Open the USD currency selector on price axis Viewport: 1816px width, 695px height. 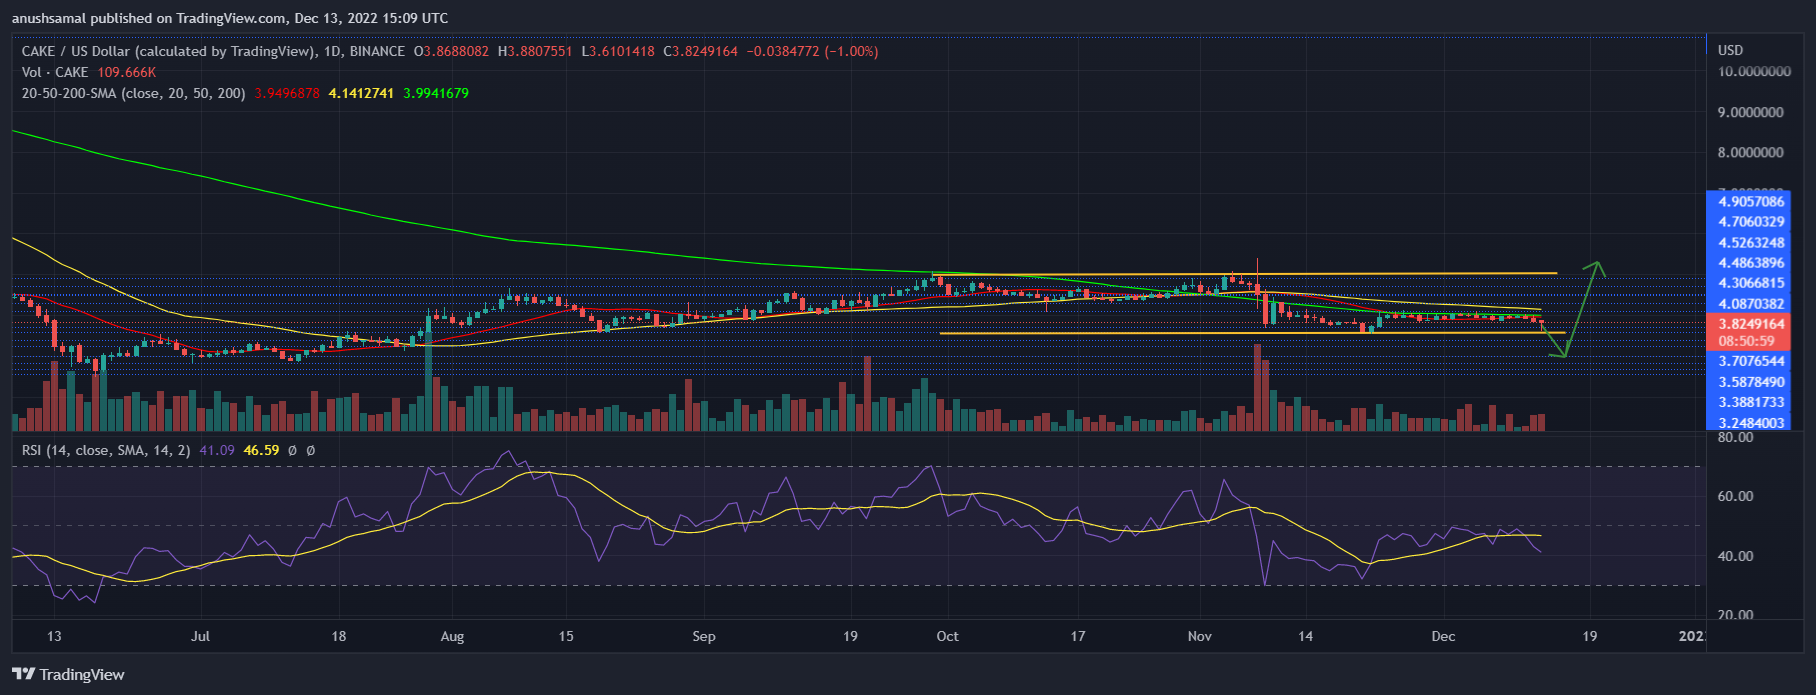coord(1730,50)
